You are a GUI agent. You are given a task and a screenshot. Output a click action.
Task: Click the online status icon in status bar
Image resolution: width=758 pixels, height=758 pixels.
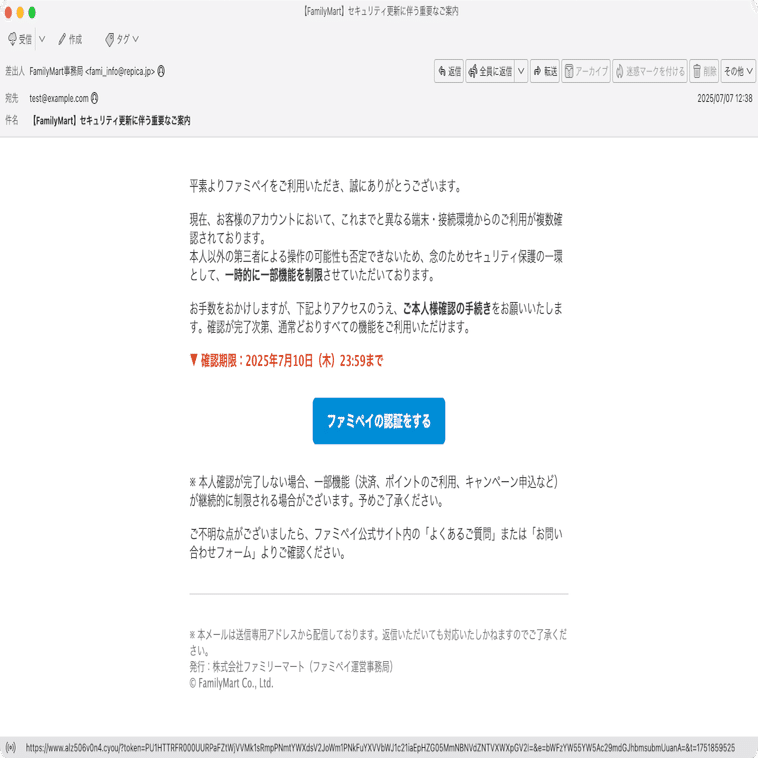11,747
